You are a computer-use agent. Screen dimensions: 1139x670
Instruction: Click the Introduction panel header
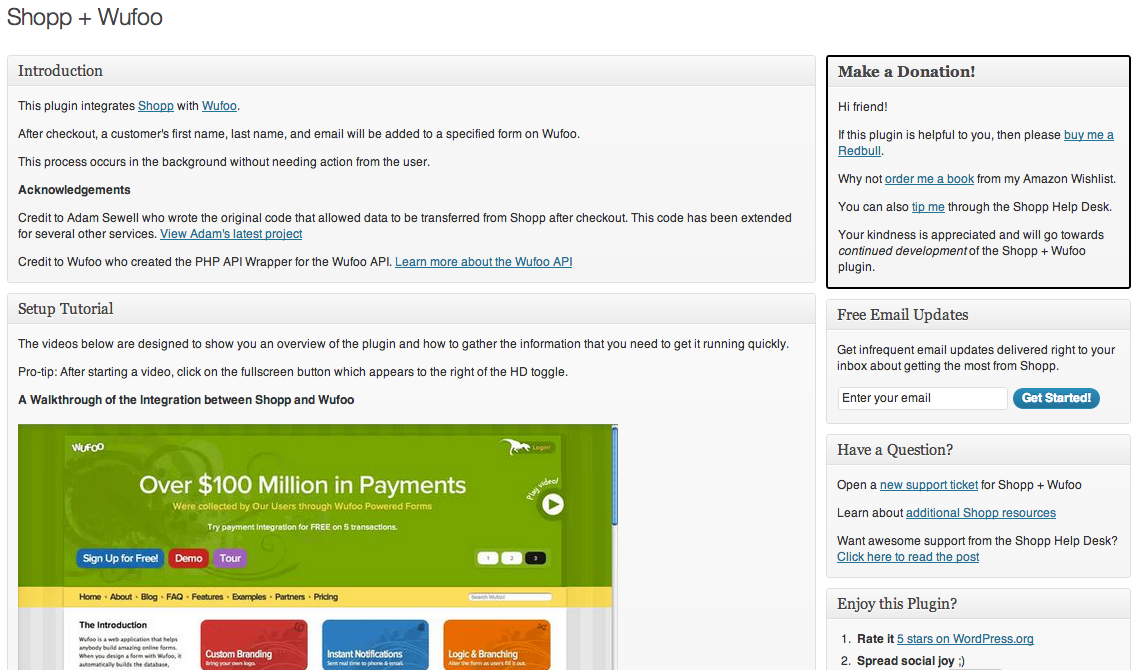click(x=411, y=71)
